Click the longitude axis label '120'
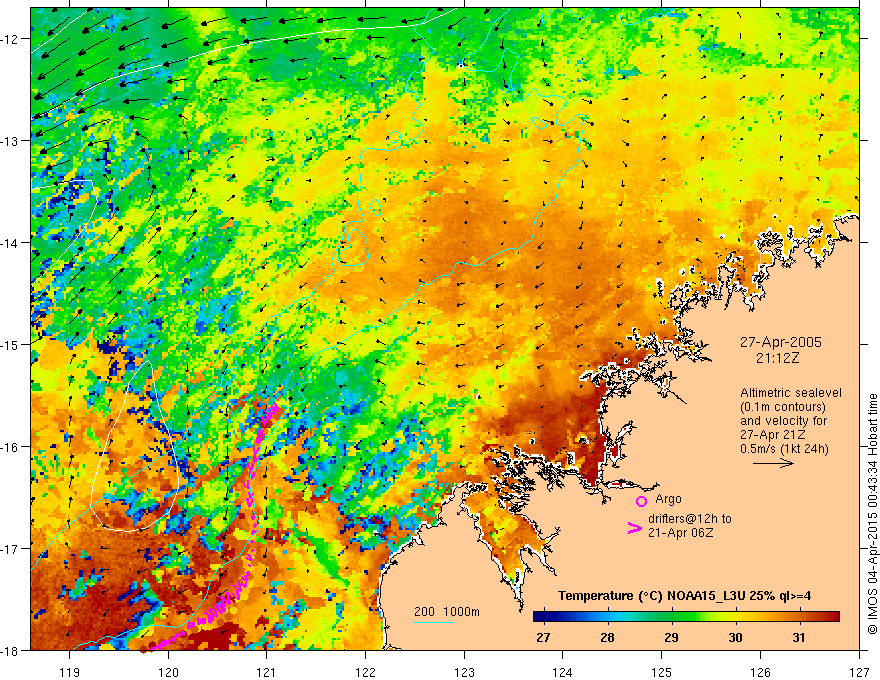 tap(168, 672)
